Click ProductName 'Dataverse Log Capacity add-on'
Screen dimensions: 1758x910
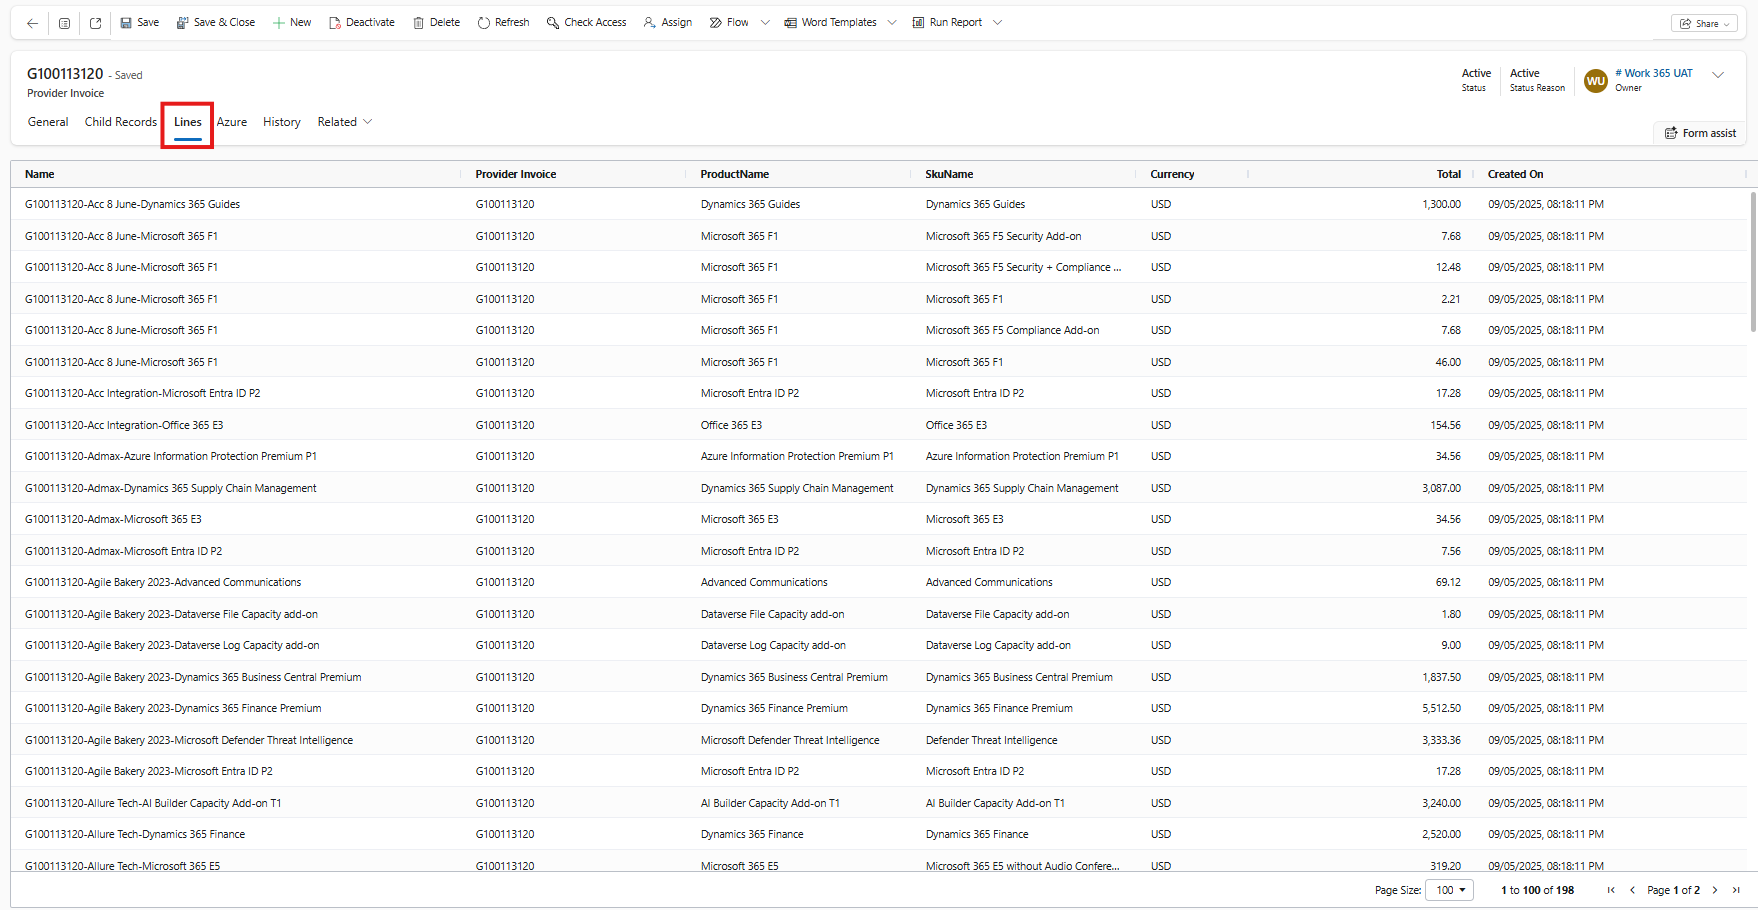tap(773, 645)
